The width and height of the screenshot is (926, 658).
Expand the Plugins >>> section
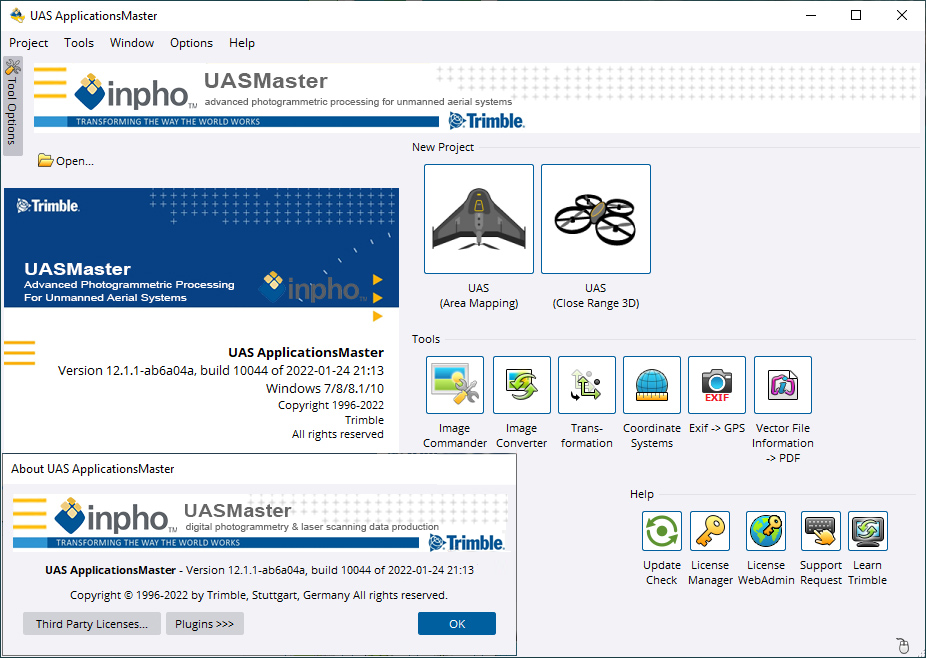coord(204,624)
